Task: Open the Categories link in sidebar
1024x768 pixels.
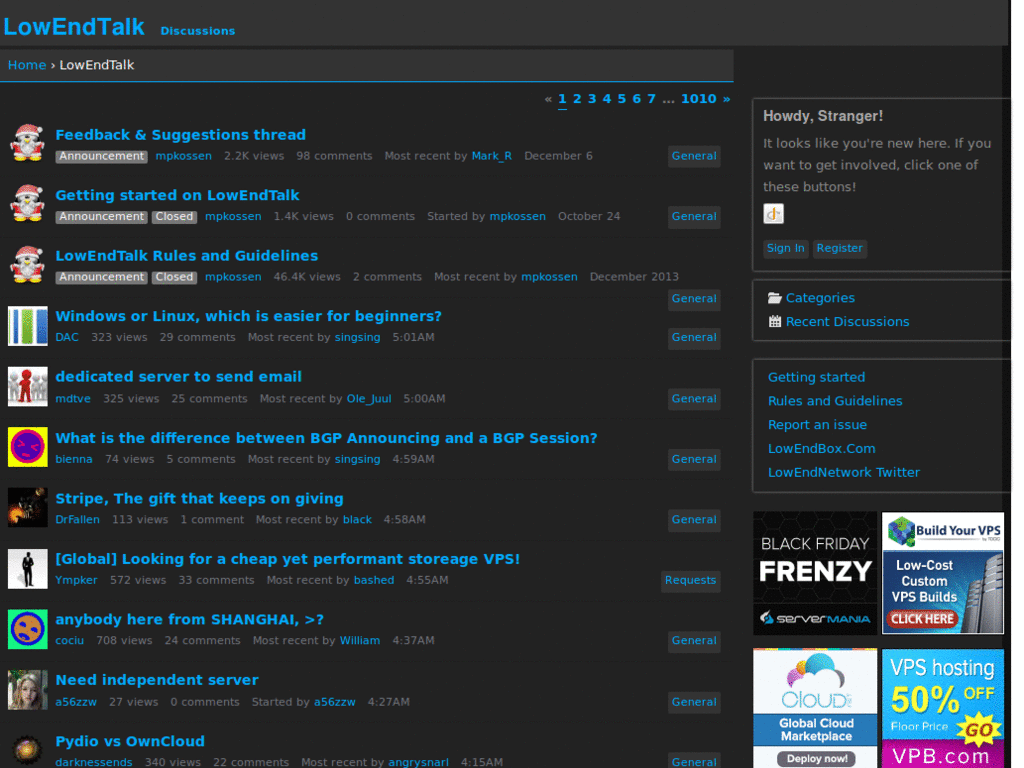Action: tap(820, 298)
